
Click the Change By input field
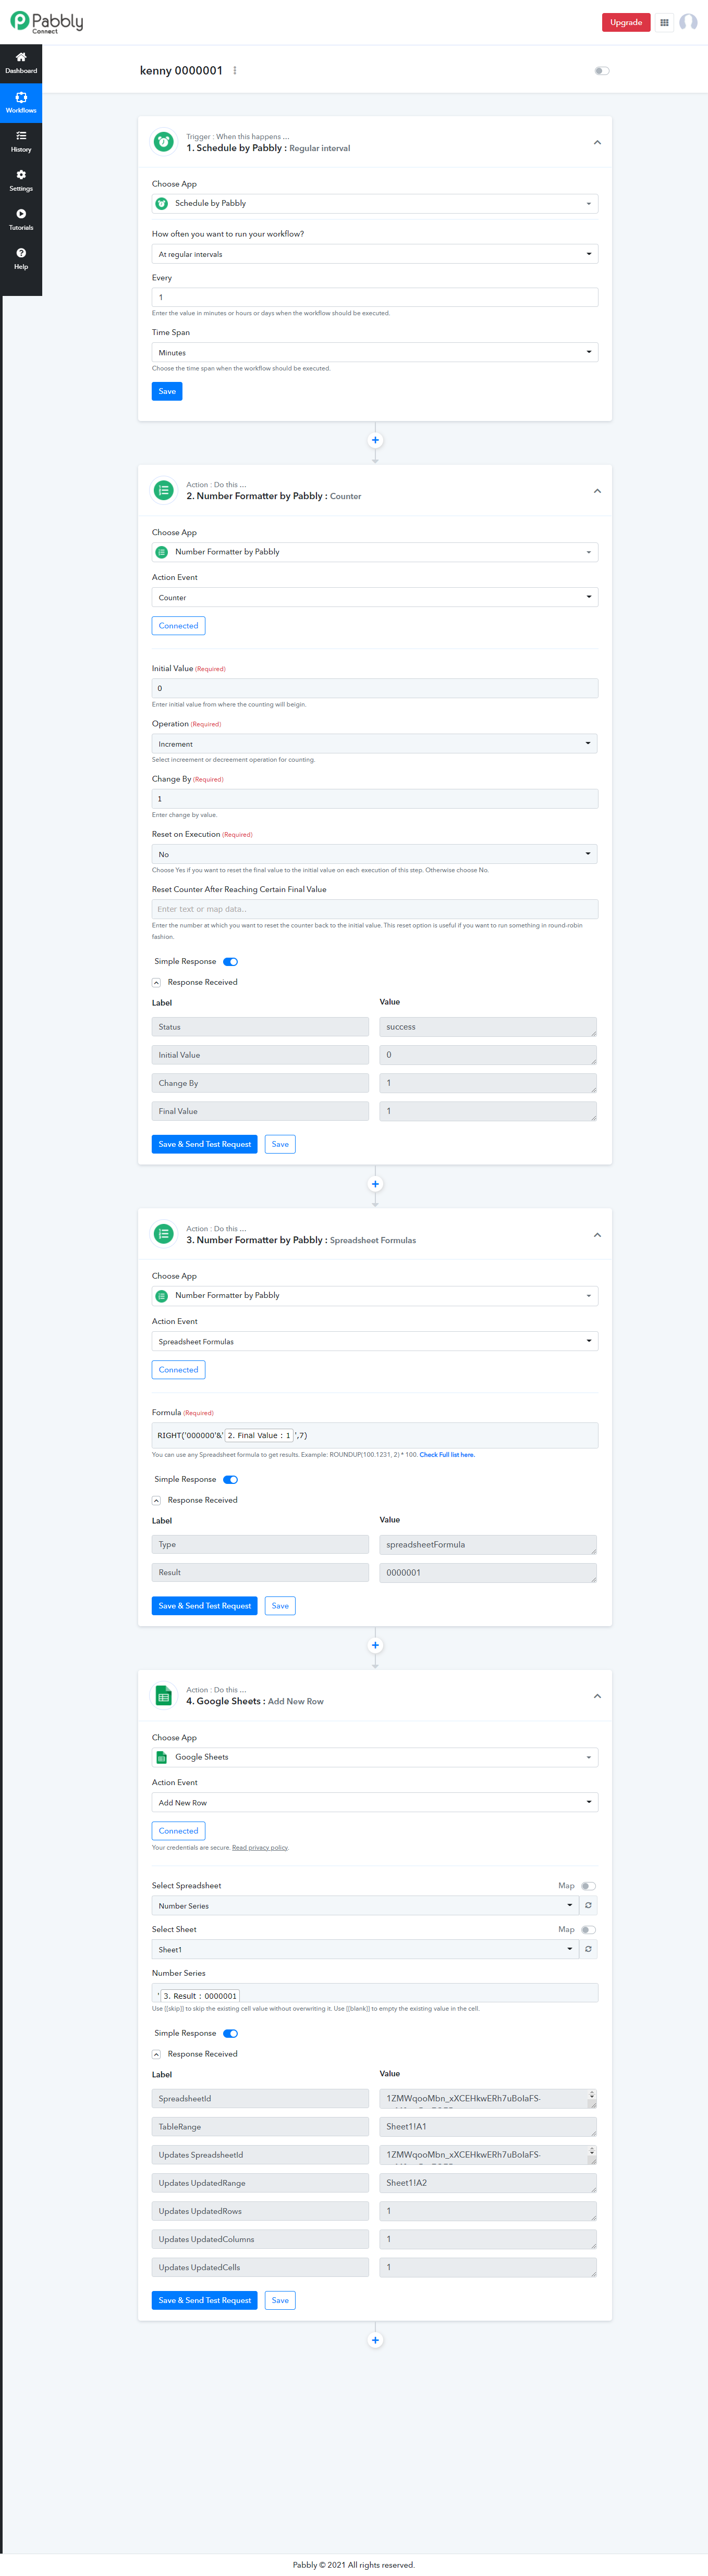tap(375, 799)
